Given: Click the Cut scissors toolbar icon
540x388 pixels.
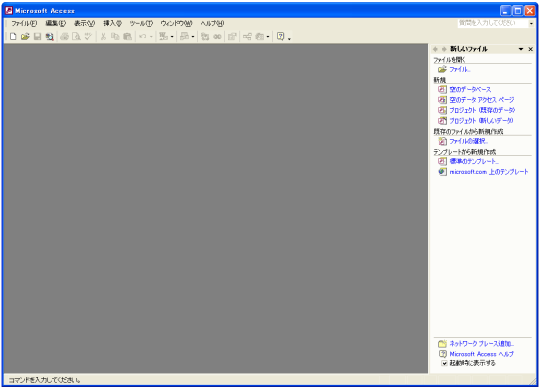Looking at the screenshot, I should (x=103, y=36).
